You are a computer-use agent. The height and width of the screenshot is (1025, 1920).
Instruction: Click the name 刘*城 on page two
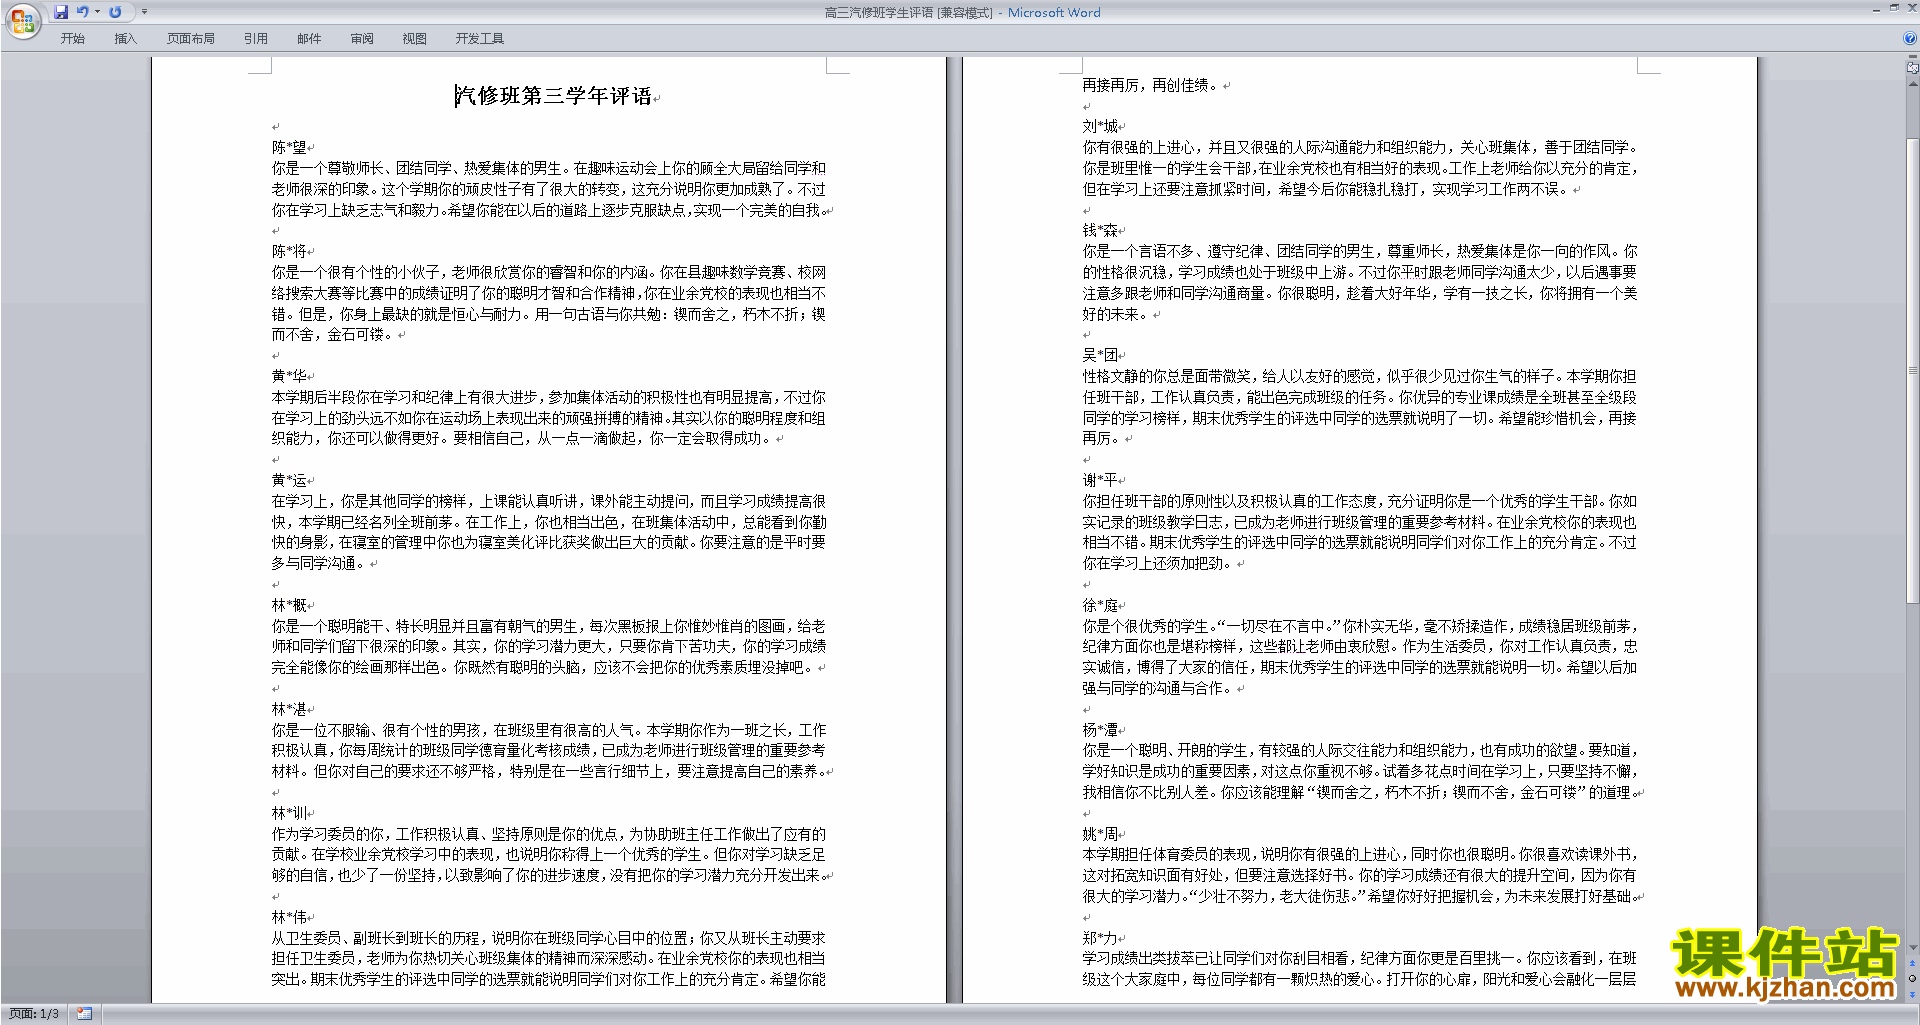click(x=1100, y=126)
